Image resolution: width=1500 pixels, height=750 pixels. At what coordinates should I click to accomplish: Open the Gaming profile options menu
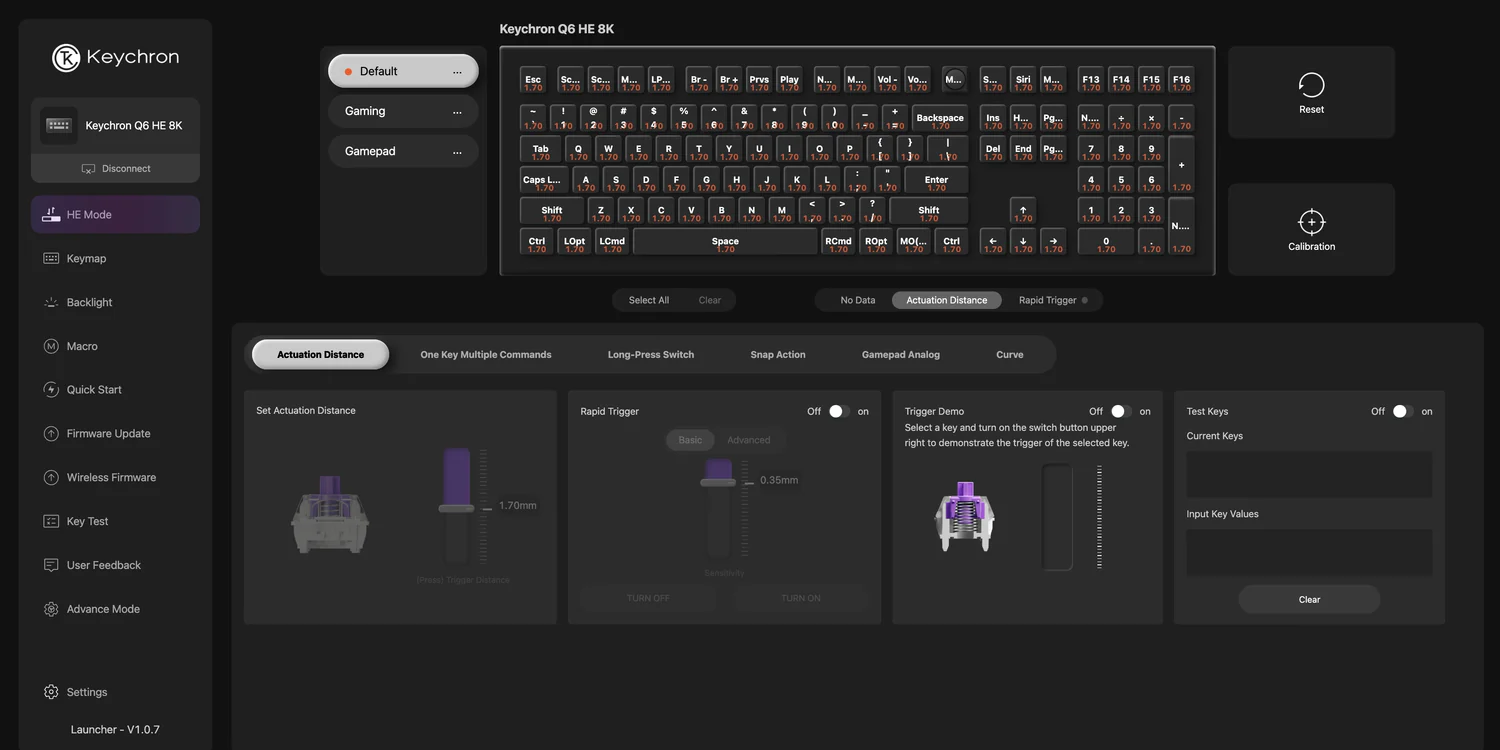[457, 112]
